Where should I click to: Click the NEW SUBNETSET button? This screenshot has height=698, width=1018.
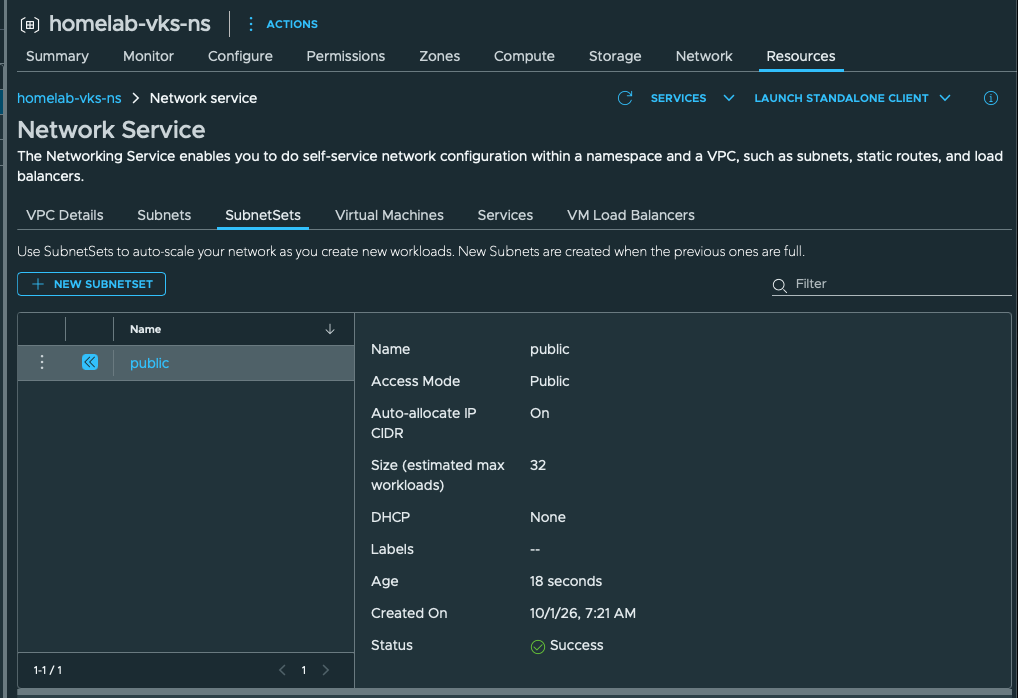(x=92, y=284)
